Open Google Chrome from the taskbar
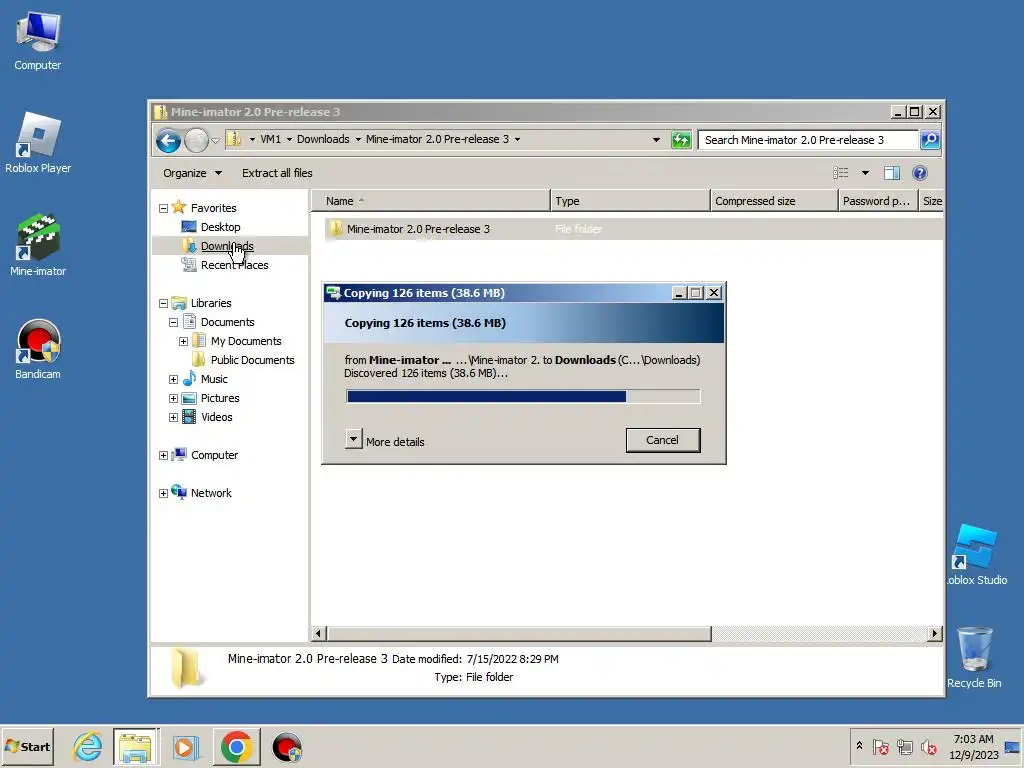1024x768 pixels. tap(236, 746)
